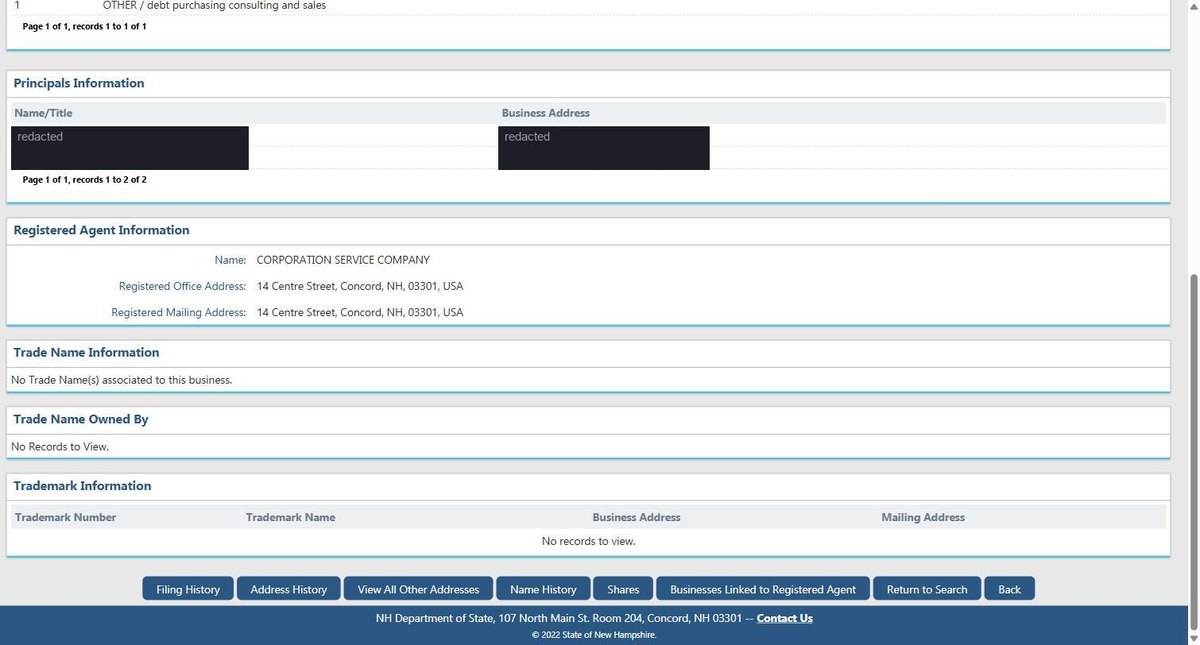Select the Registered Mailing Address value
1200x645 pixels.
pos(360,312)
